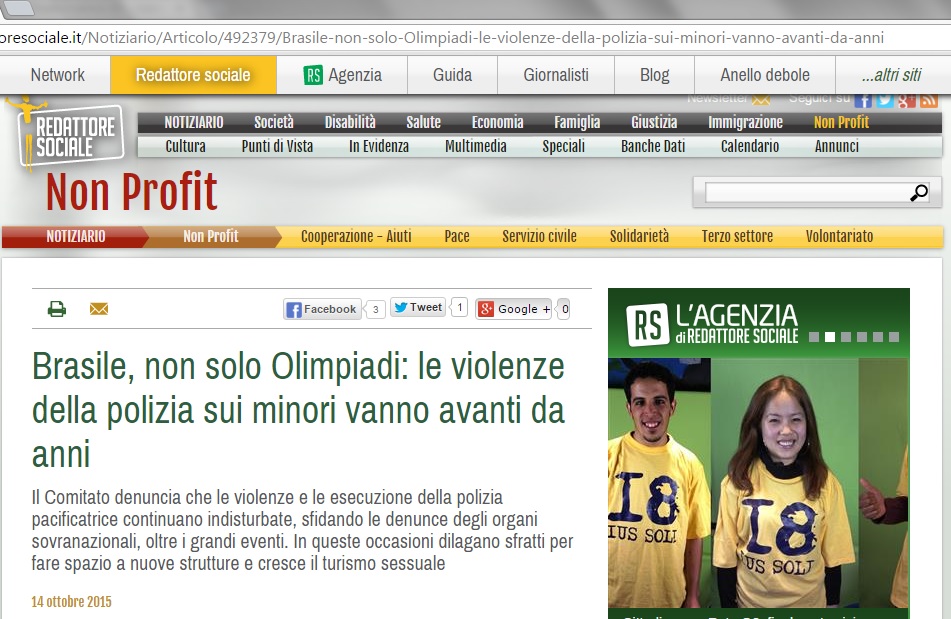951x619 pixels.
Task: Select the second slide indicator in agency banner
Action: (x=829, y=337)
